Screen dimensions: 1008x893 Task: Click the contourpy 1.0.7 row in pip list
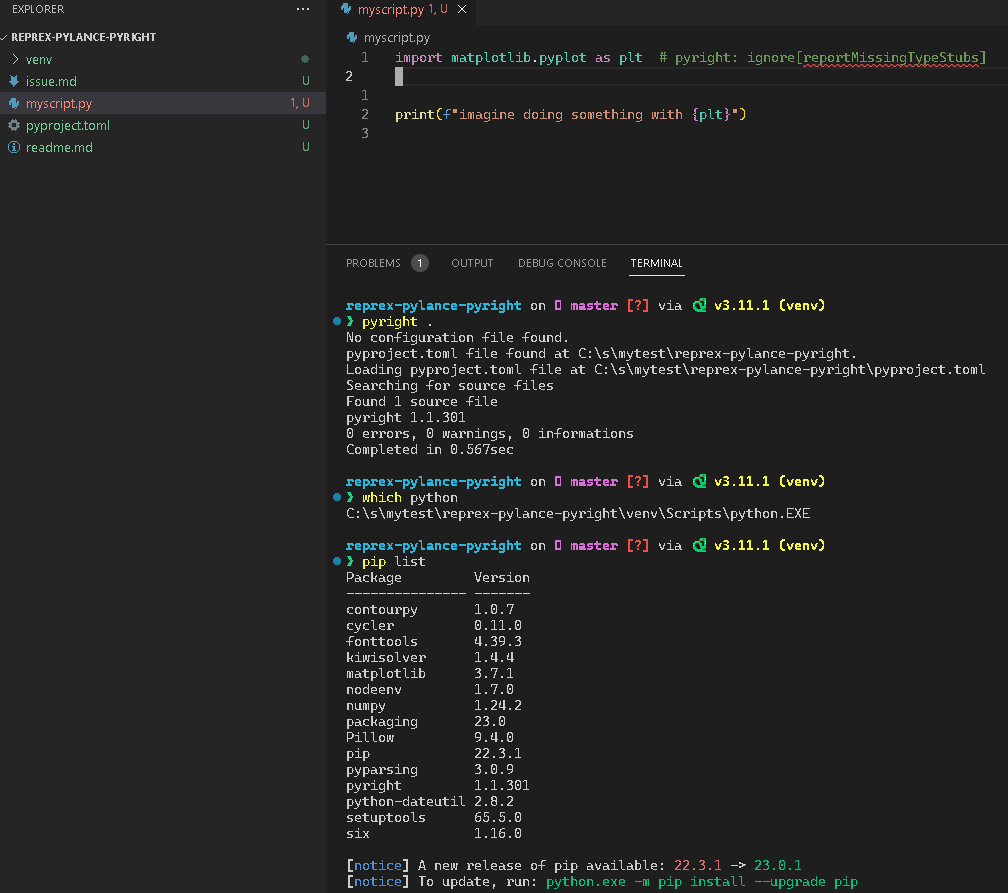(x=429, y=609)
